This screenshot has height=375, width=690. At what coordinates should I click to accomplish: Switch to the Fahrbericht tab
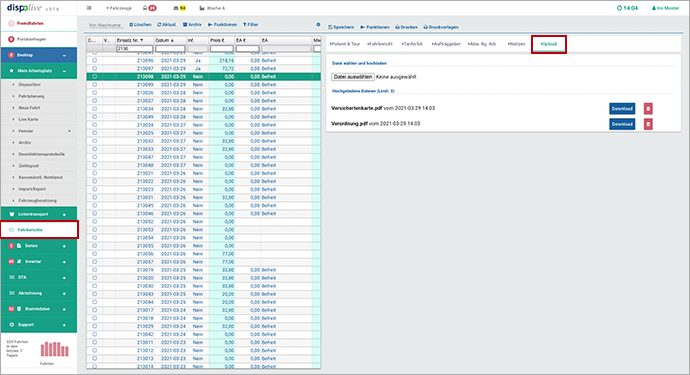pos(380,44)
